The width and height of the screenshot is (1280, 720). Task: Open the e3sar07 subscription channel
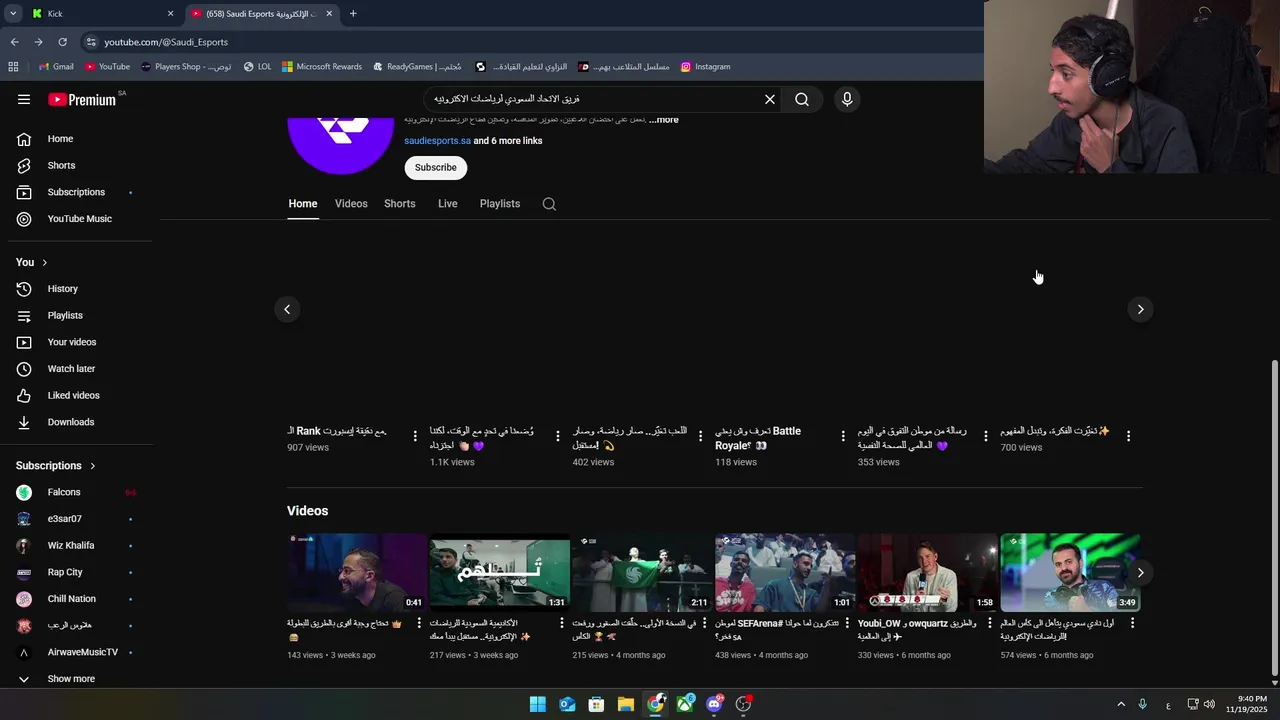(x=76, y=519)
